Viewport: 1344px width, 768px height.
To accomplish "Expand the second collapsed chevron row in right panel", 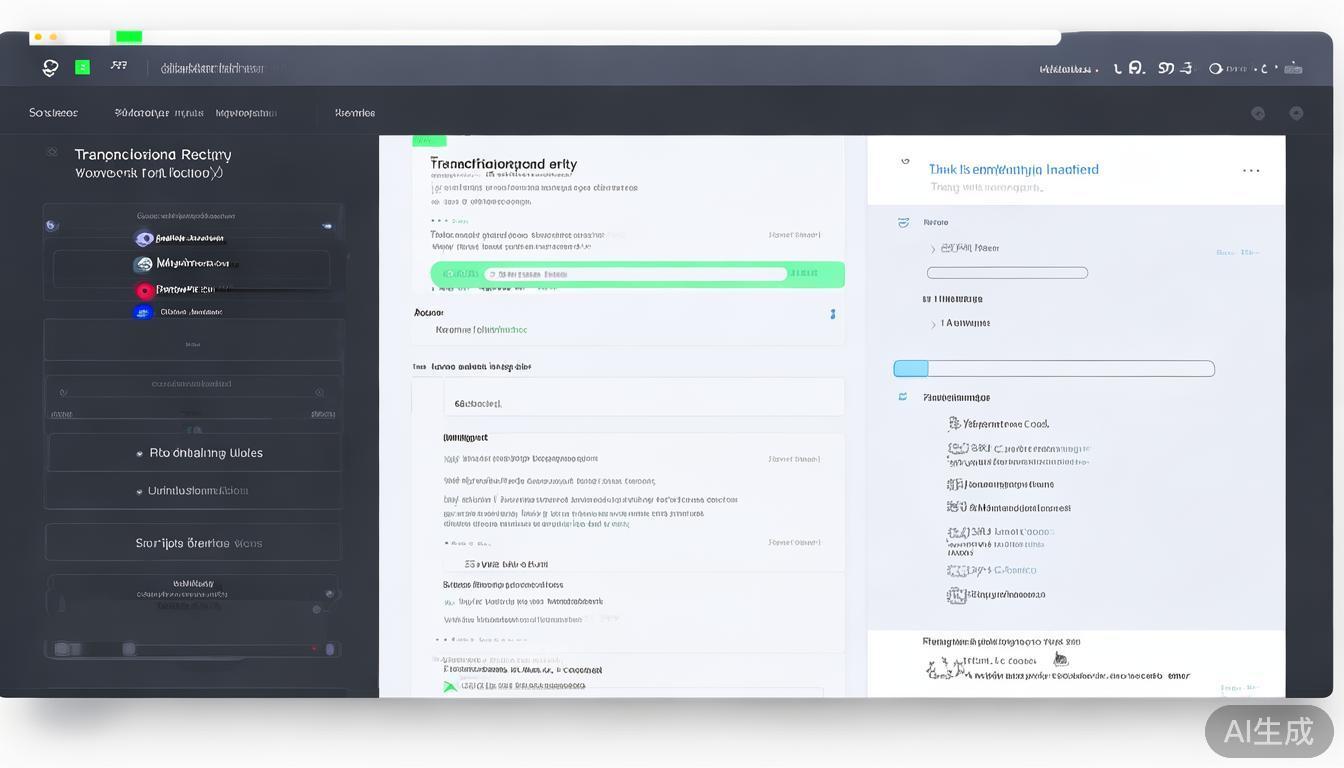I will (x=931, y=323).
